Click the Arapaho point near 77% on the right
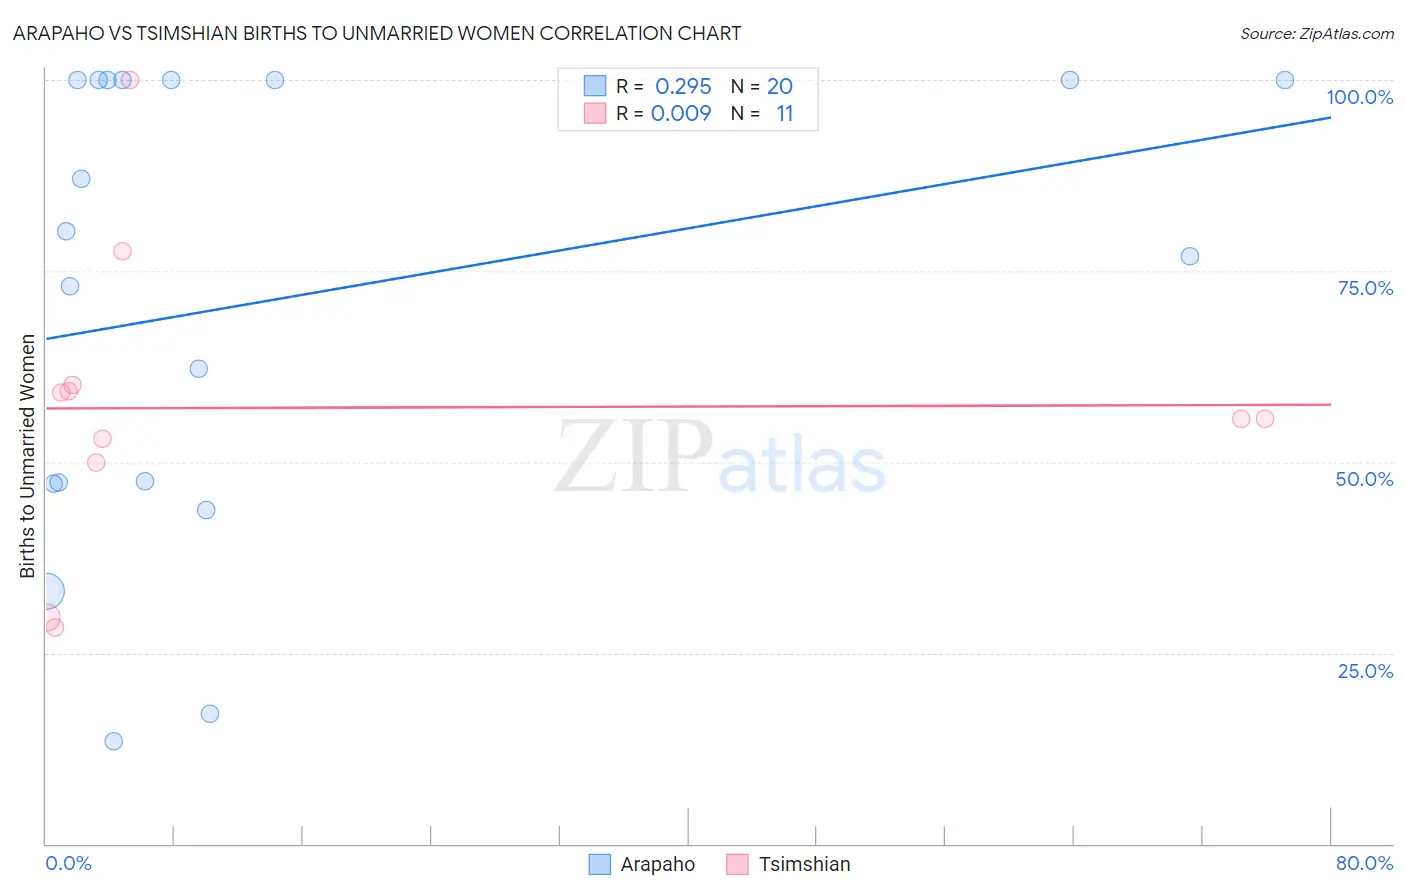 pos(1190,256)
